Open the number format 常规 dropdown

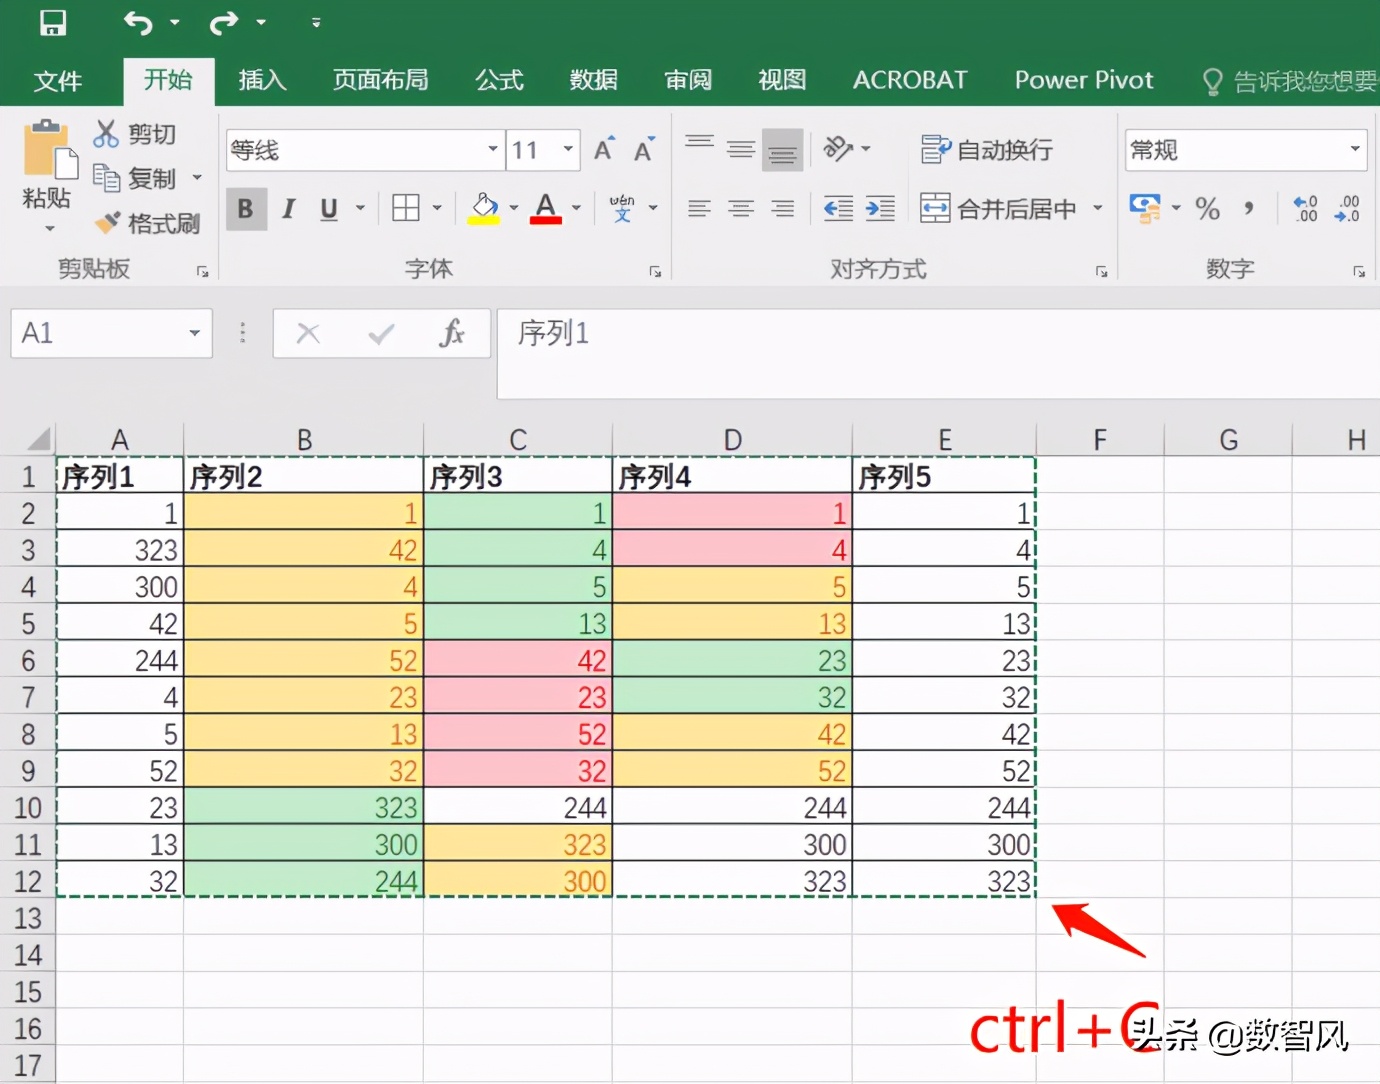click(1354, 150)
